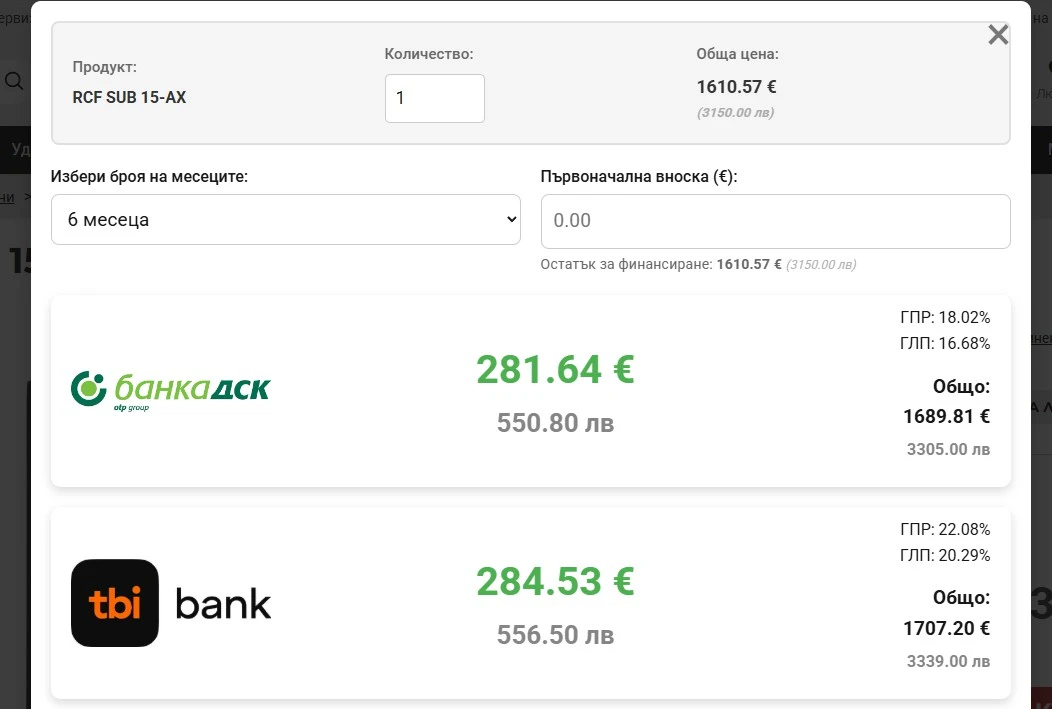Click the tbi bank logo
The width and height of the screenshot is (1052, 709).
point(169,603)
